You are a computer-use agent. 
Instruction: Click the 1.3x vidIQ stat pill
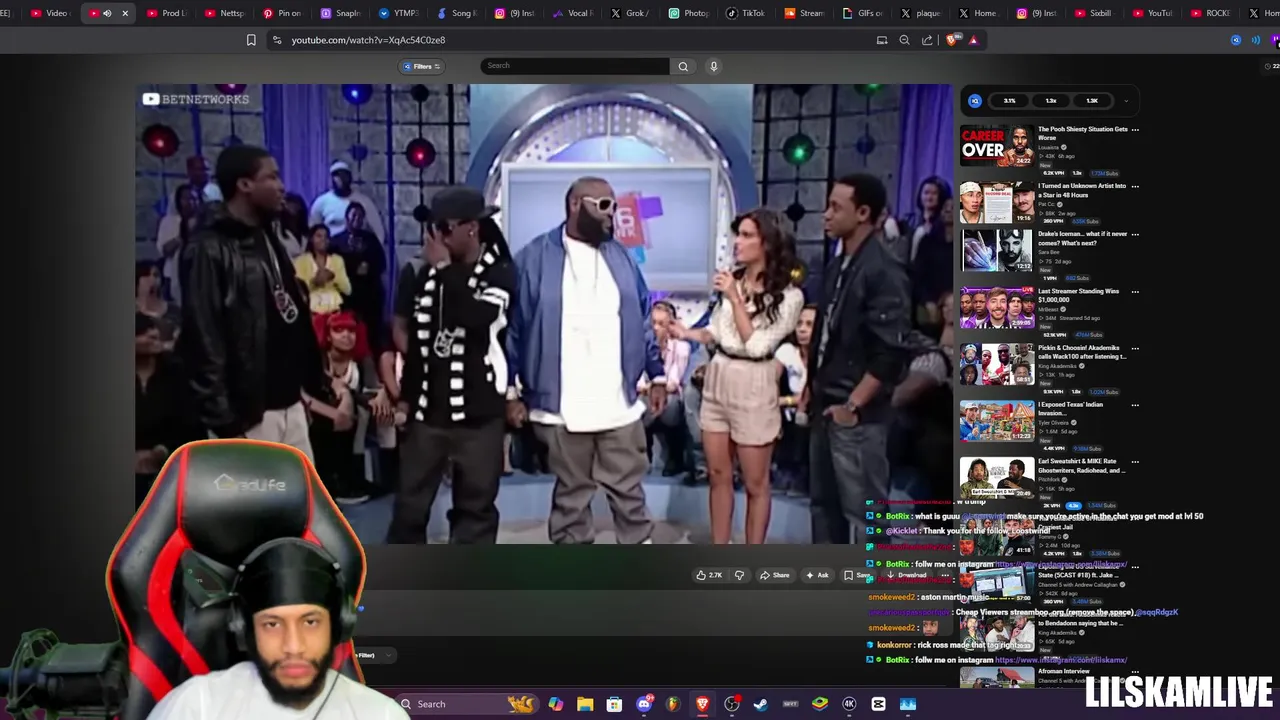[1051, 100]
